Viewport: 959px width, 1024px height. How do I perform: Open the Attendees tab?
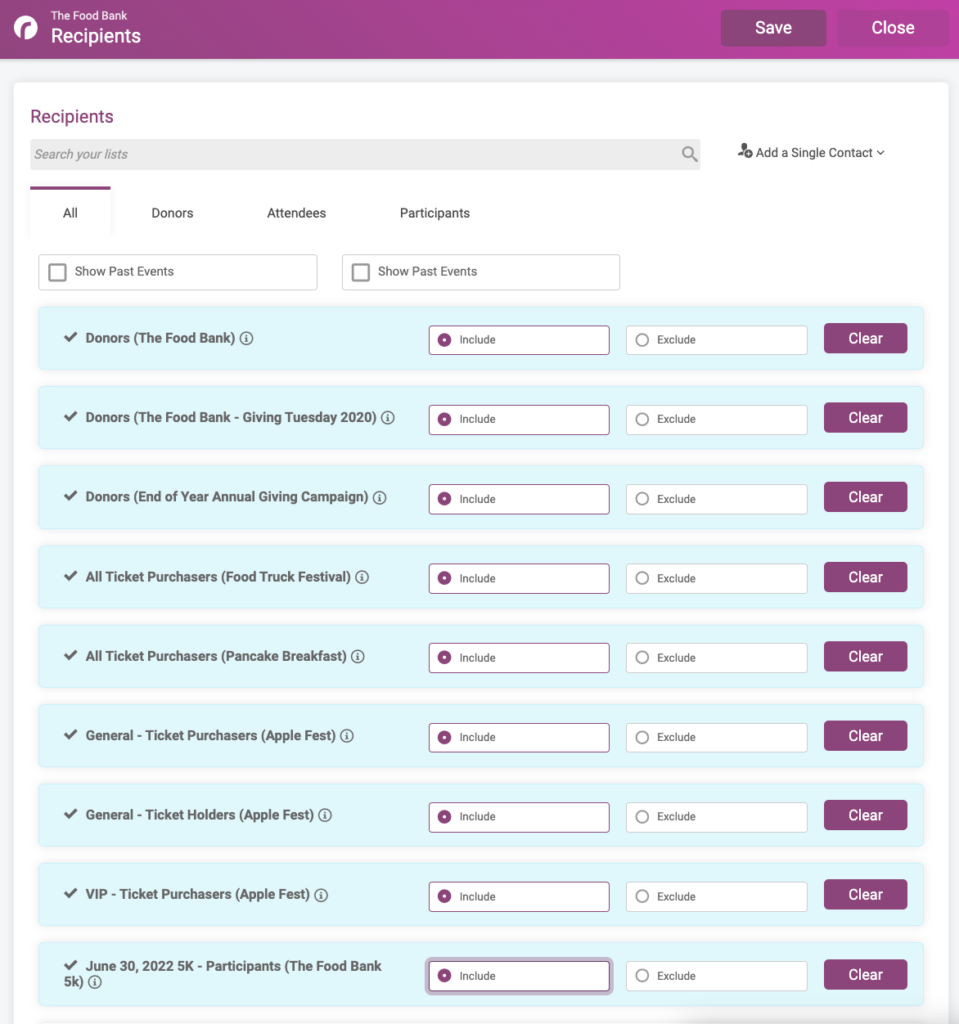point(297,214)
